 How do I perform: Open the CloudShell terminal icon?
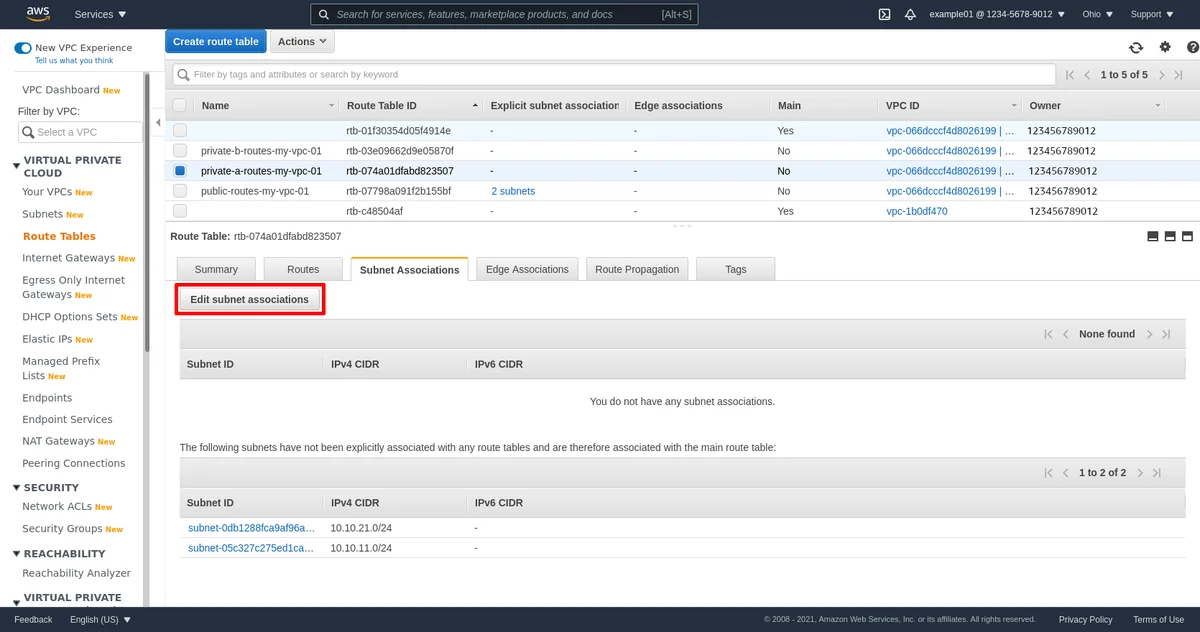884,14
